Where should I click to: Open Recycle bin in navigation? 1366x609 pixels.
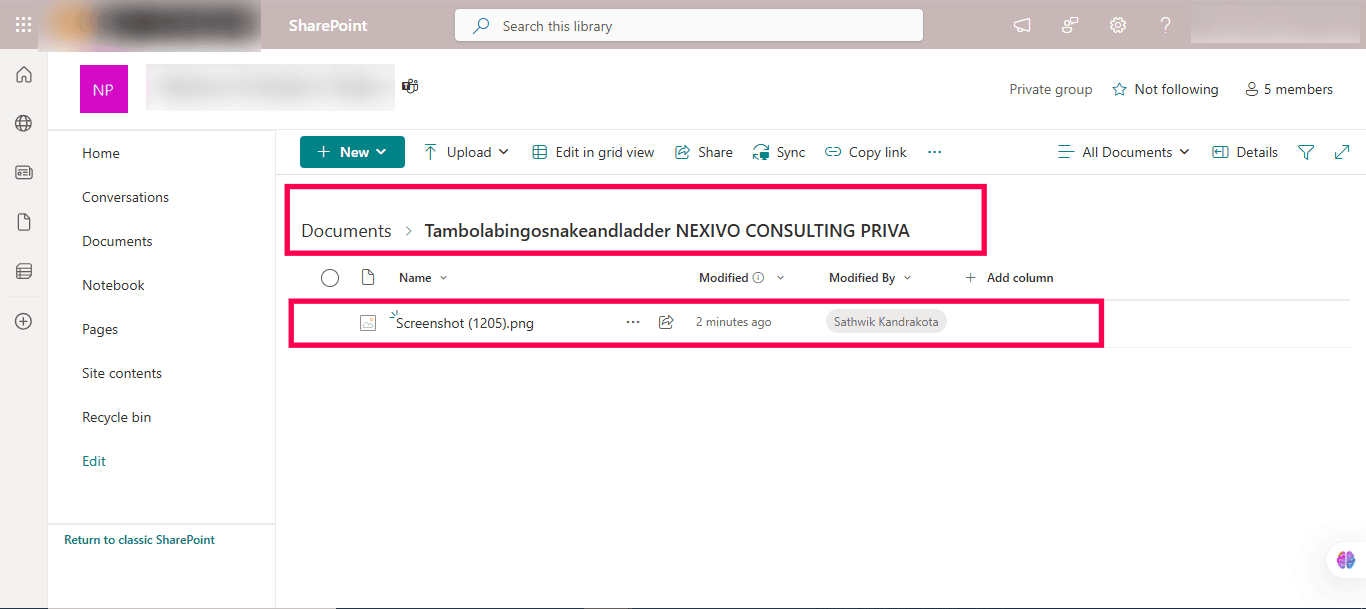(x=117, y=417)
